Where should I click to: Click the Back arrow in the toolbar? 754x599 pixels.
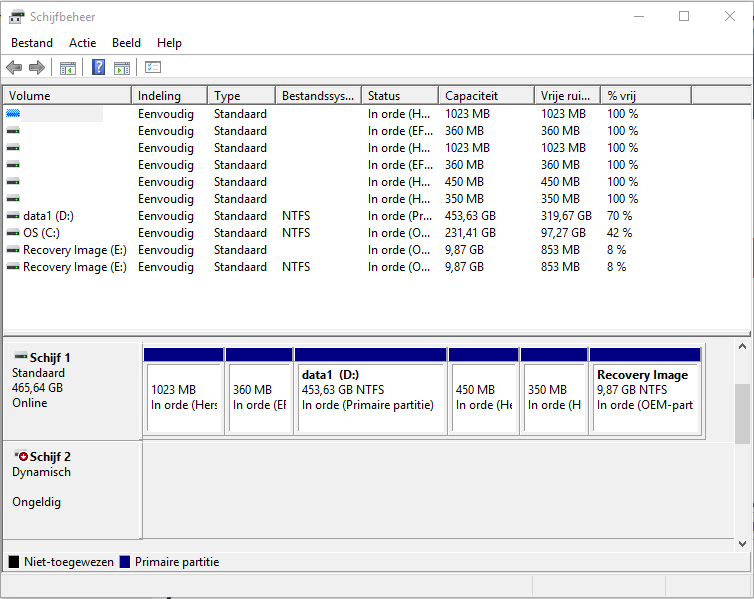[14, 68]
